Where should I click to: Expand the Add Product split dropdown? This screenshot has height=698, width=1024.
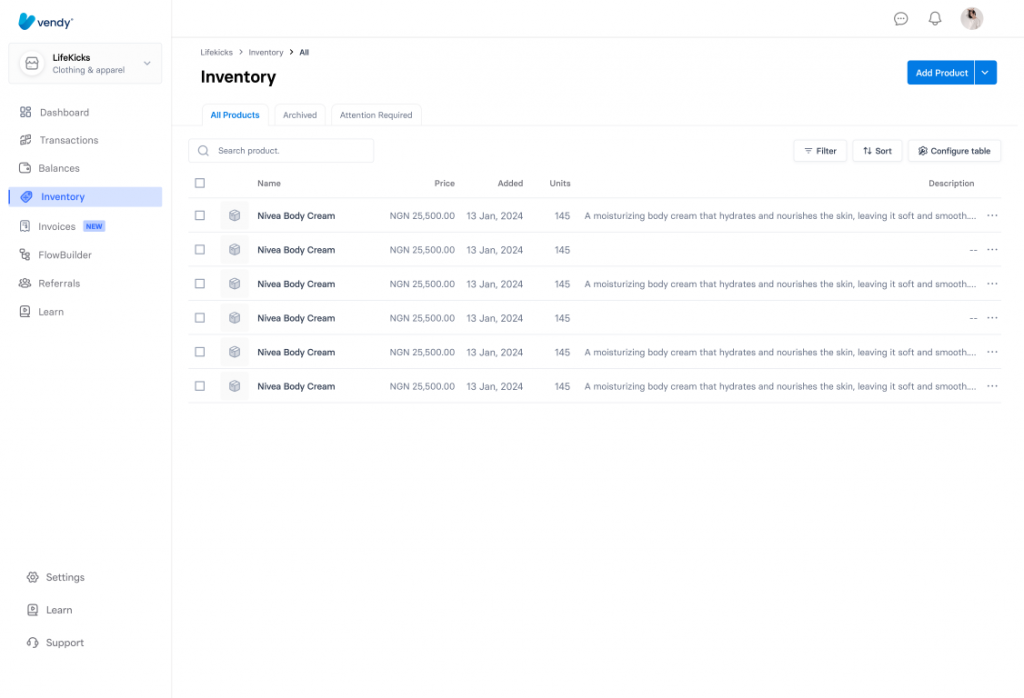pos(986,72)
